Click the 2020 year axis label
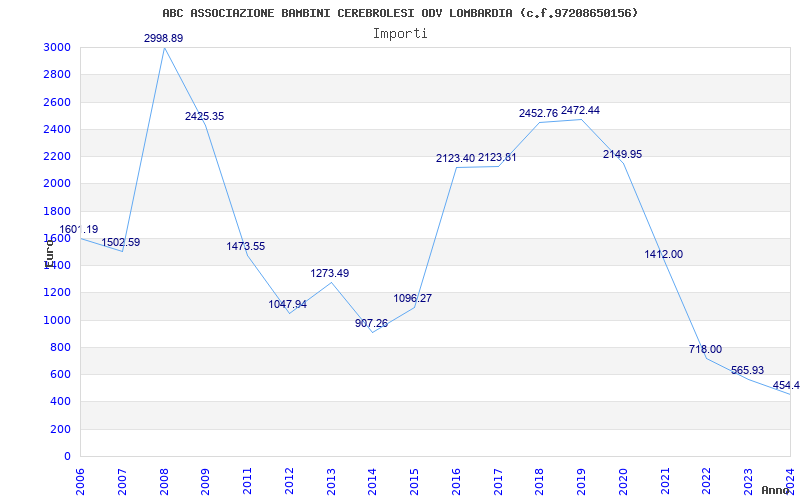This screenshot has width=800, height=500. [623, 481]
